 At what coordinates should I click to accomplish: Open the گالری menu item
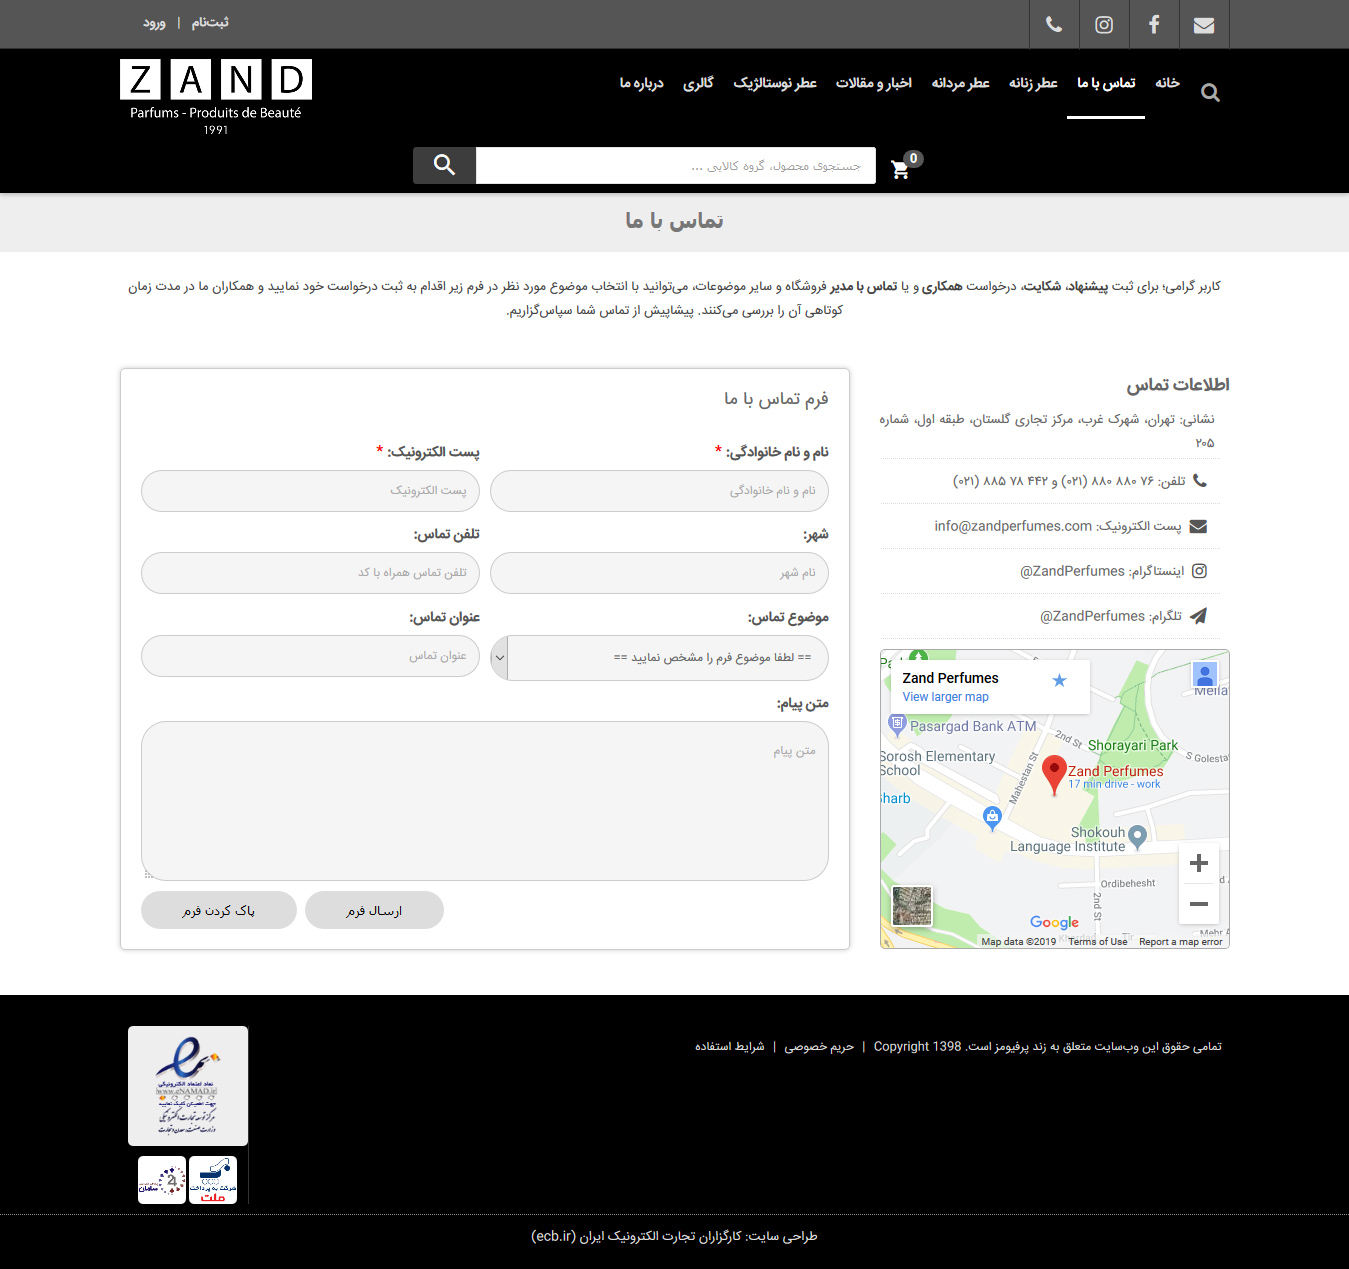[698, 83]
